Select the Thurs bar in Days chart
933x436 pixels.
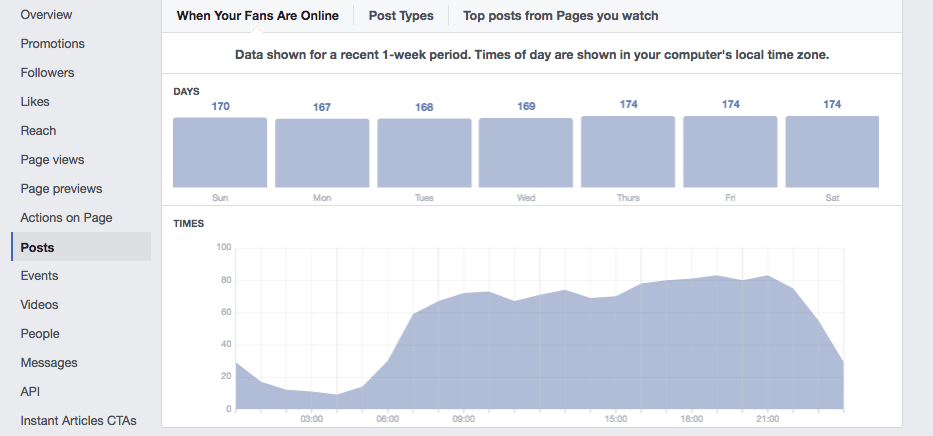[628, 152]
